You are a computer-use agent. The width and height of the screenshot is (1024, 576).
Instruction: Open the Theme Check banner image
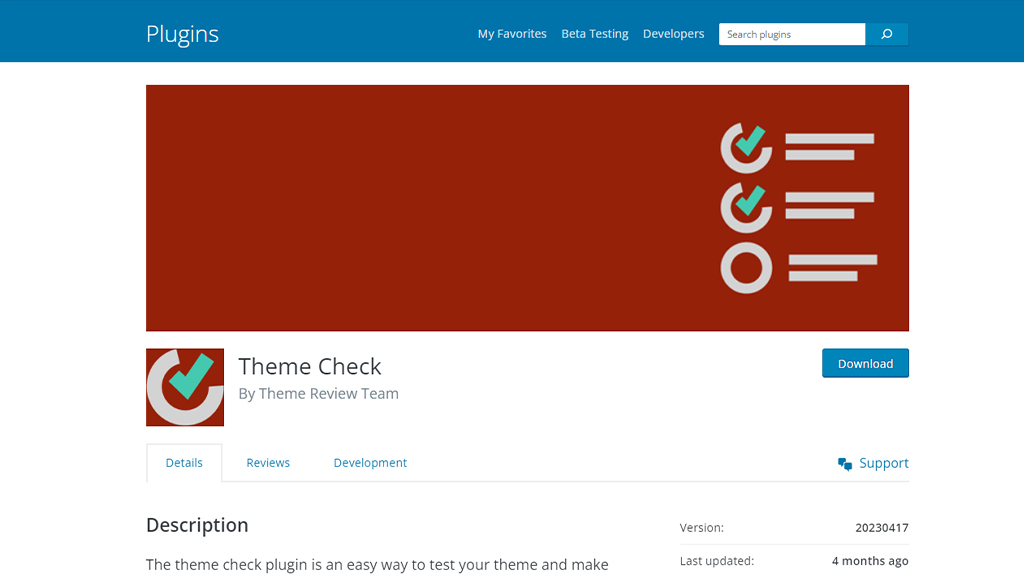click(527, 207)
